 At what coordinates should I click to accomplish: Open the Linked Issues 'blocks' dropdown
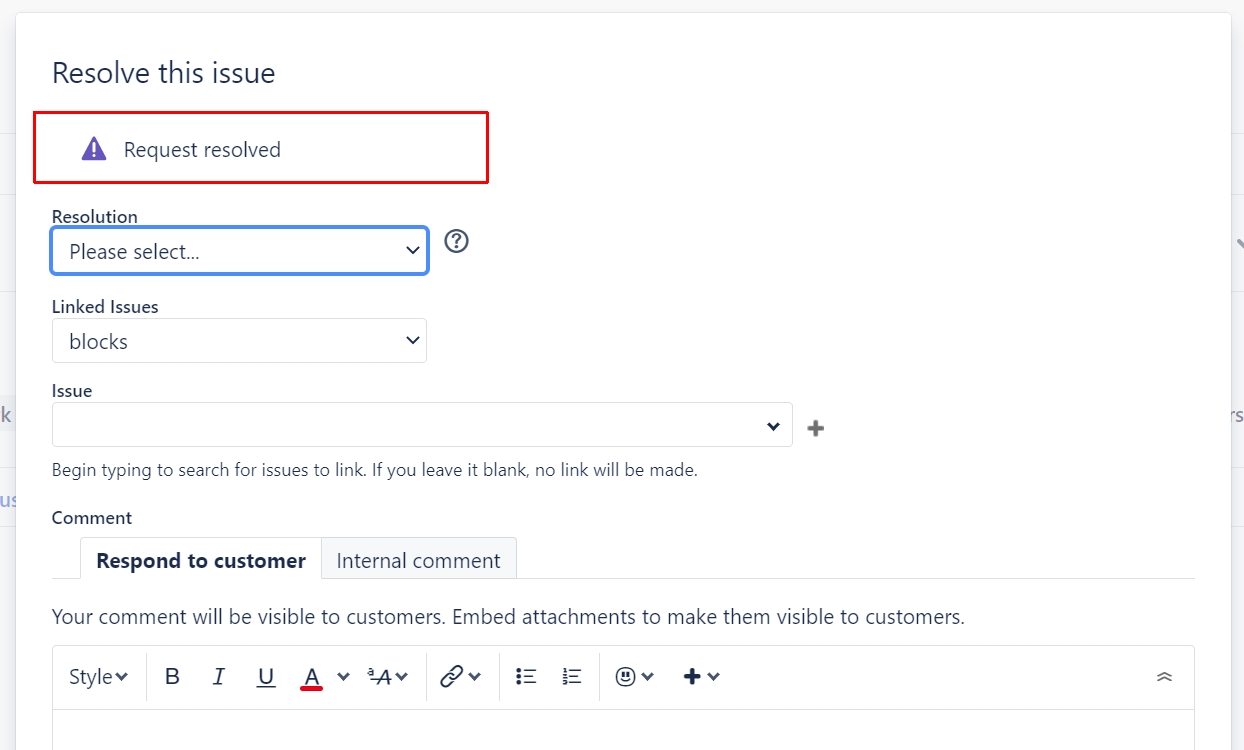(240, 341)
